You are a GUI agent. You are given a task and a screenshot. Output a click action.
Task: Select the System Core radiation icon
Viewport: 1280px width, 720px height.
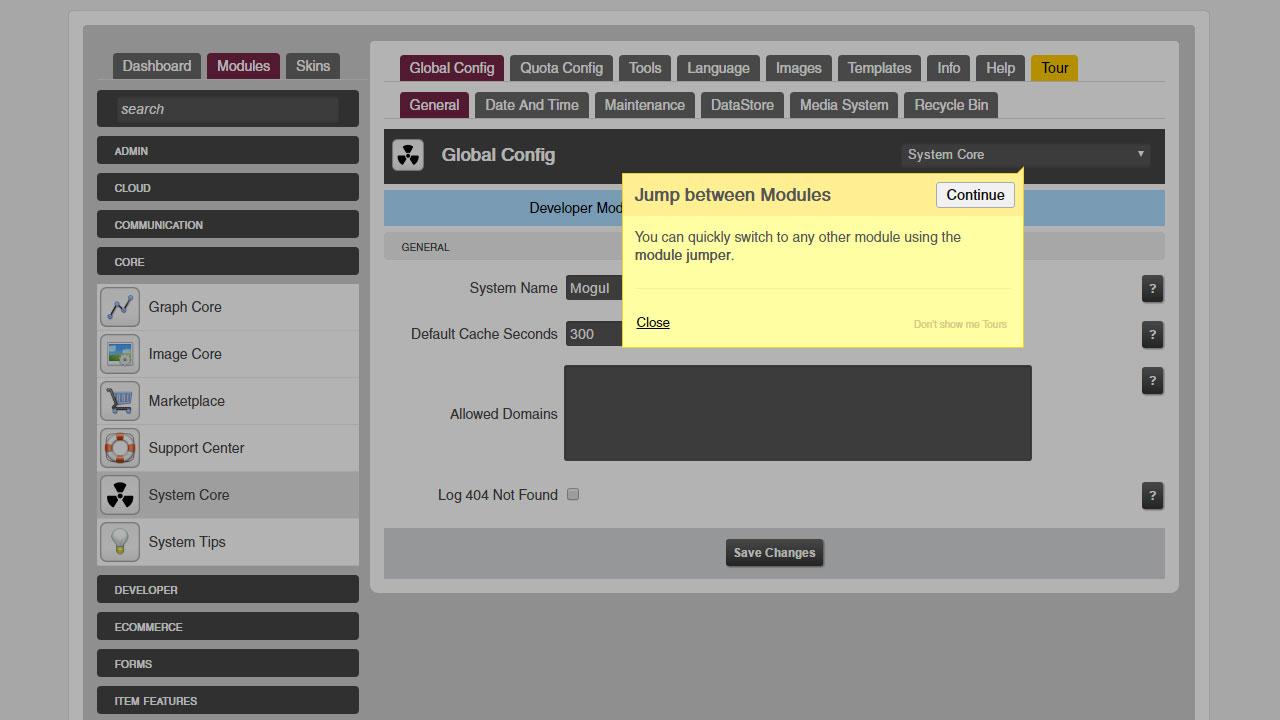pyautogui.click(x=120, y=495)
